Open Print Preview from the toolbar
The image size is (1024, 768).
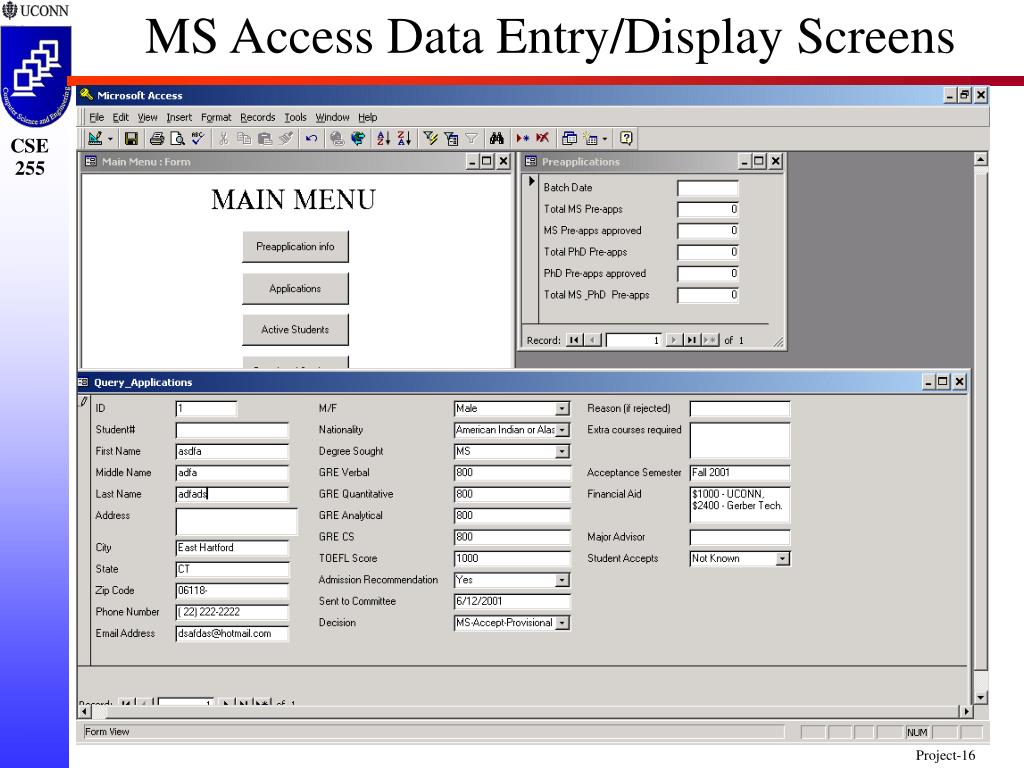pos(177,138)
